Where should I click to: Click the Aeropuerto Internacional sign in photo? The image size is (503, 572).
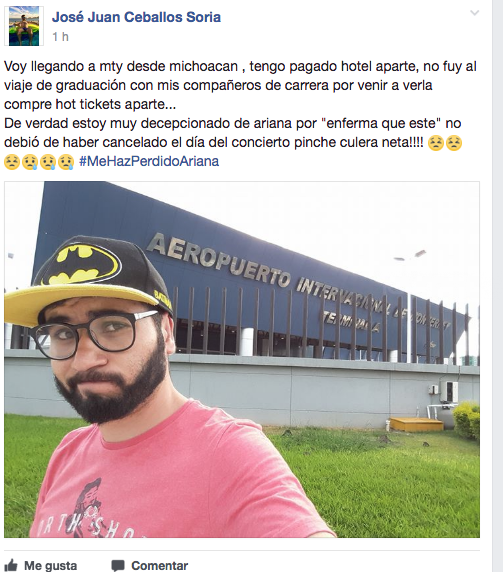tap(299, 283)
